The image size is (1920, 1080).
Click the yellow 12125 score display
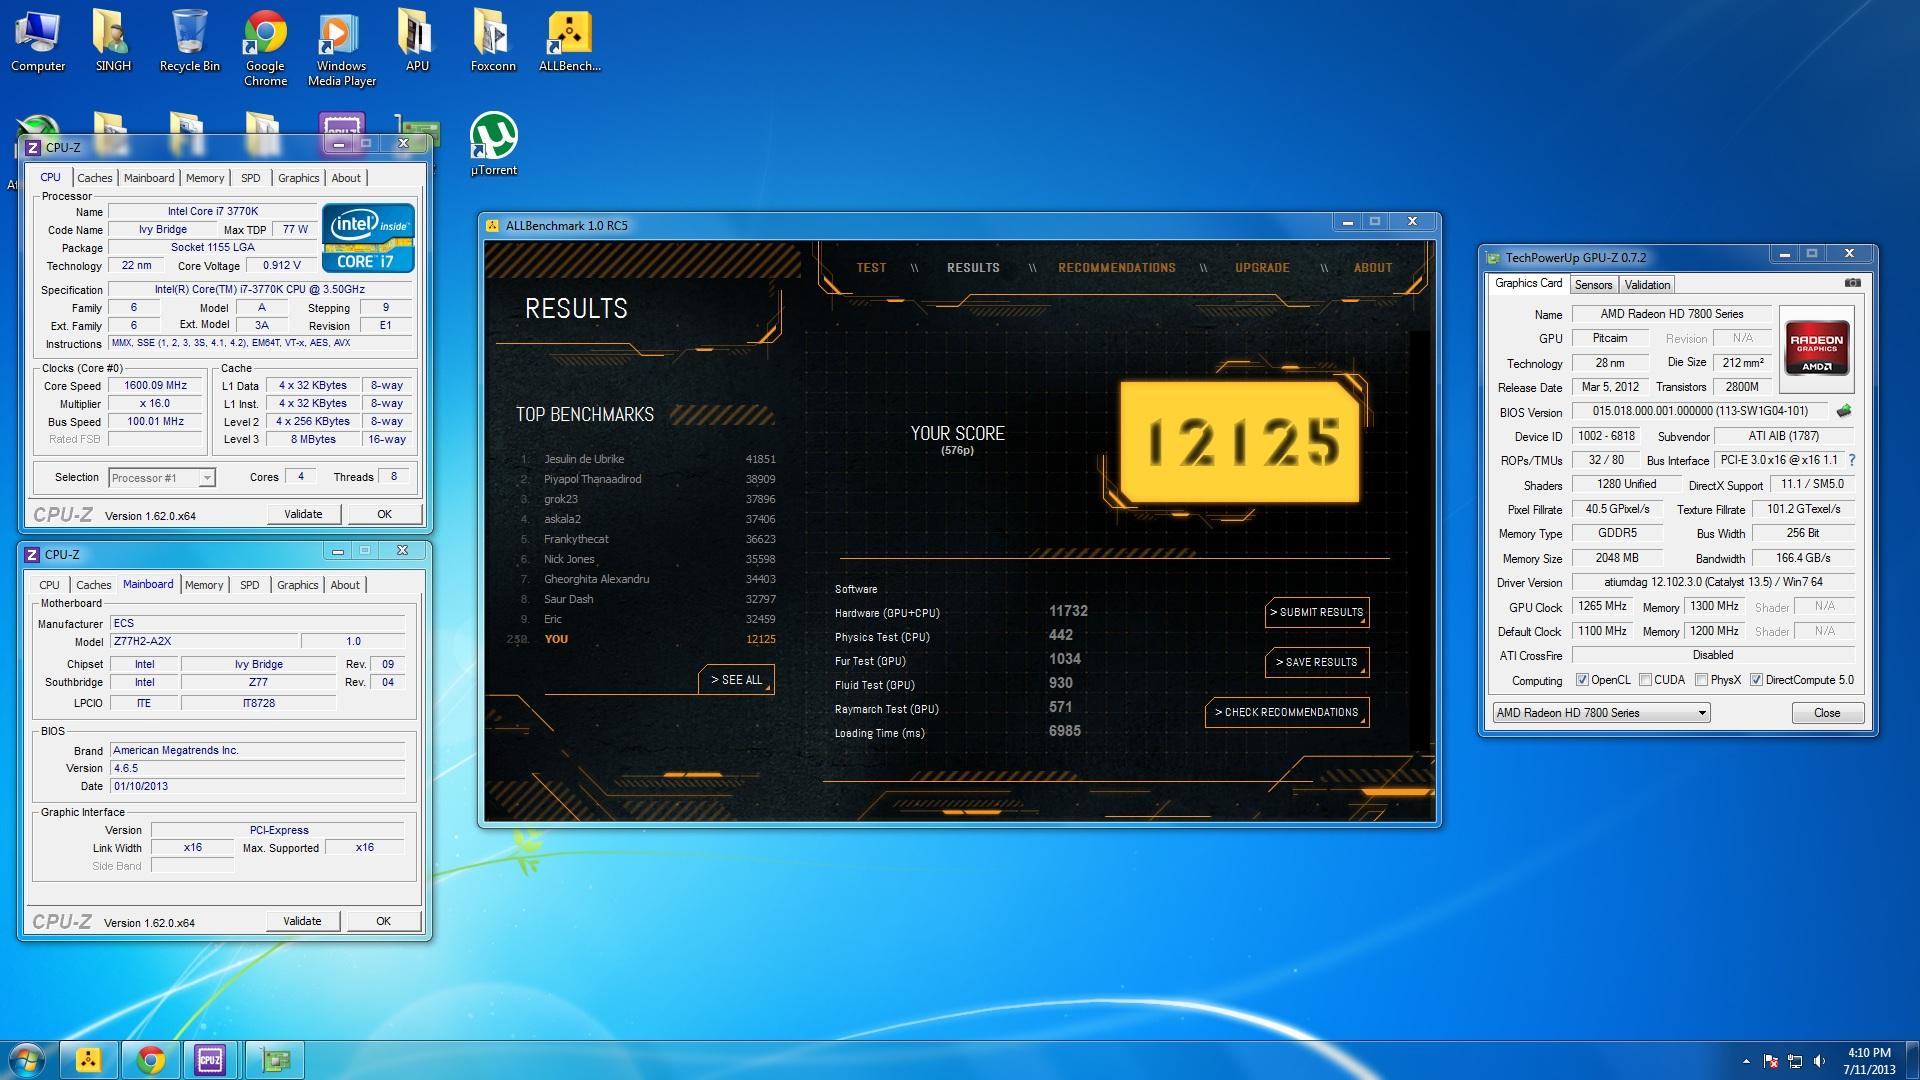click(1241, 441)
